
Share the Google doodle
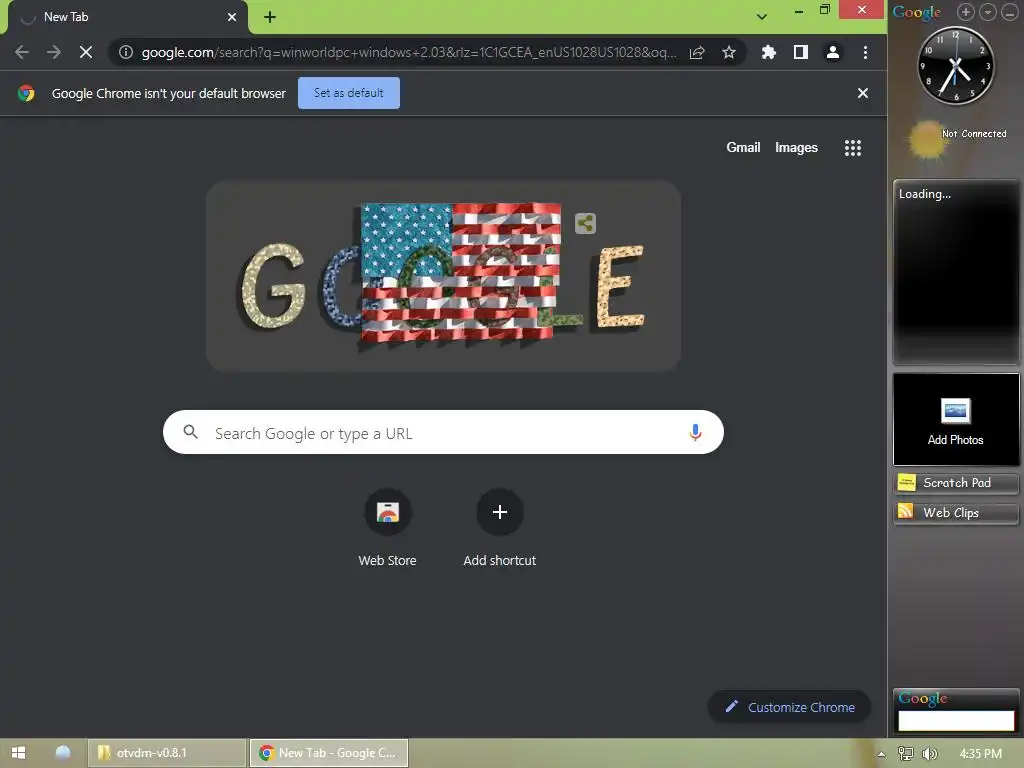pos(585,223)
